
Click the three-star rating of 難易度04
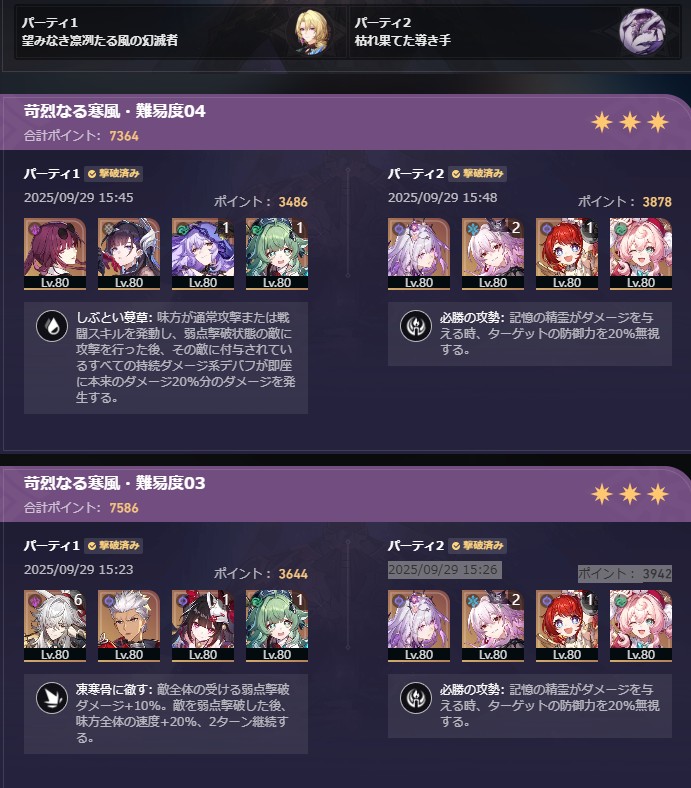(x=630, y=122)
